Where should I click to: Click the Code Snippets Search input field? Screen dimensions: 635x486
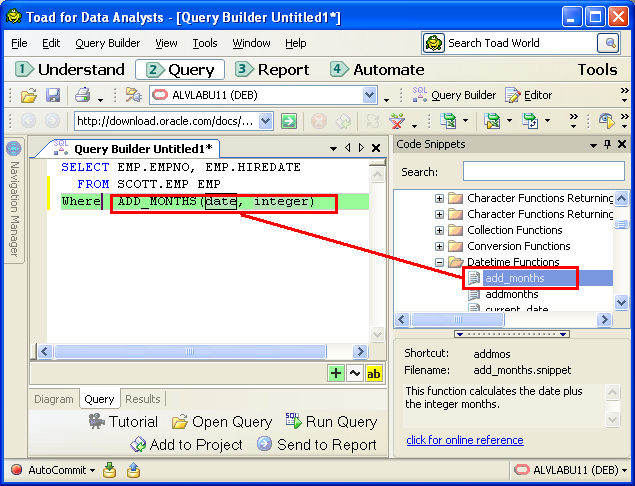tap(544, 171)
